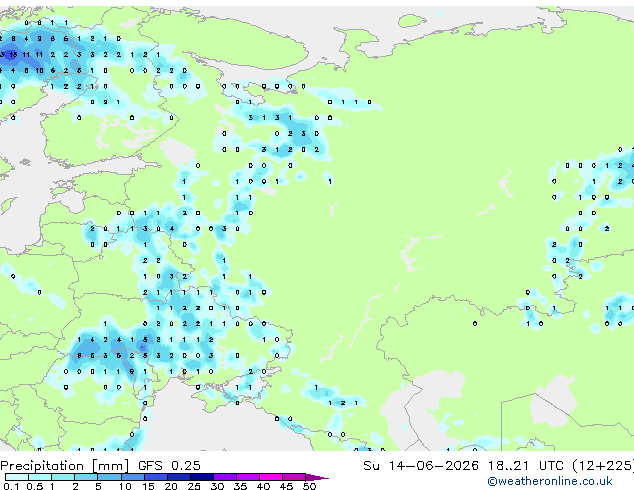Click the '50' legend scale label

tap(309, 486)
